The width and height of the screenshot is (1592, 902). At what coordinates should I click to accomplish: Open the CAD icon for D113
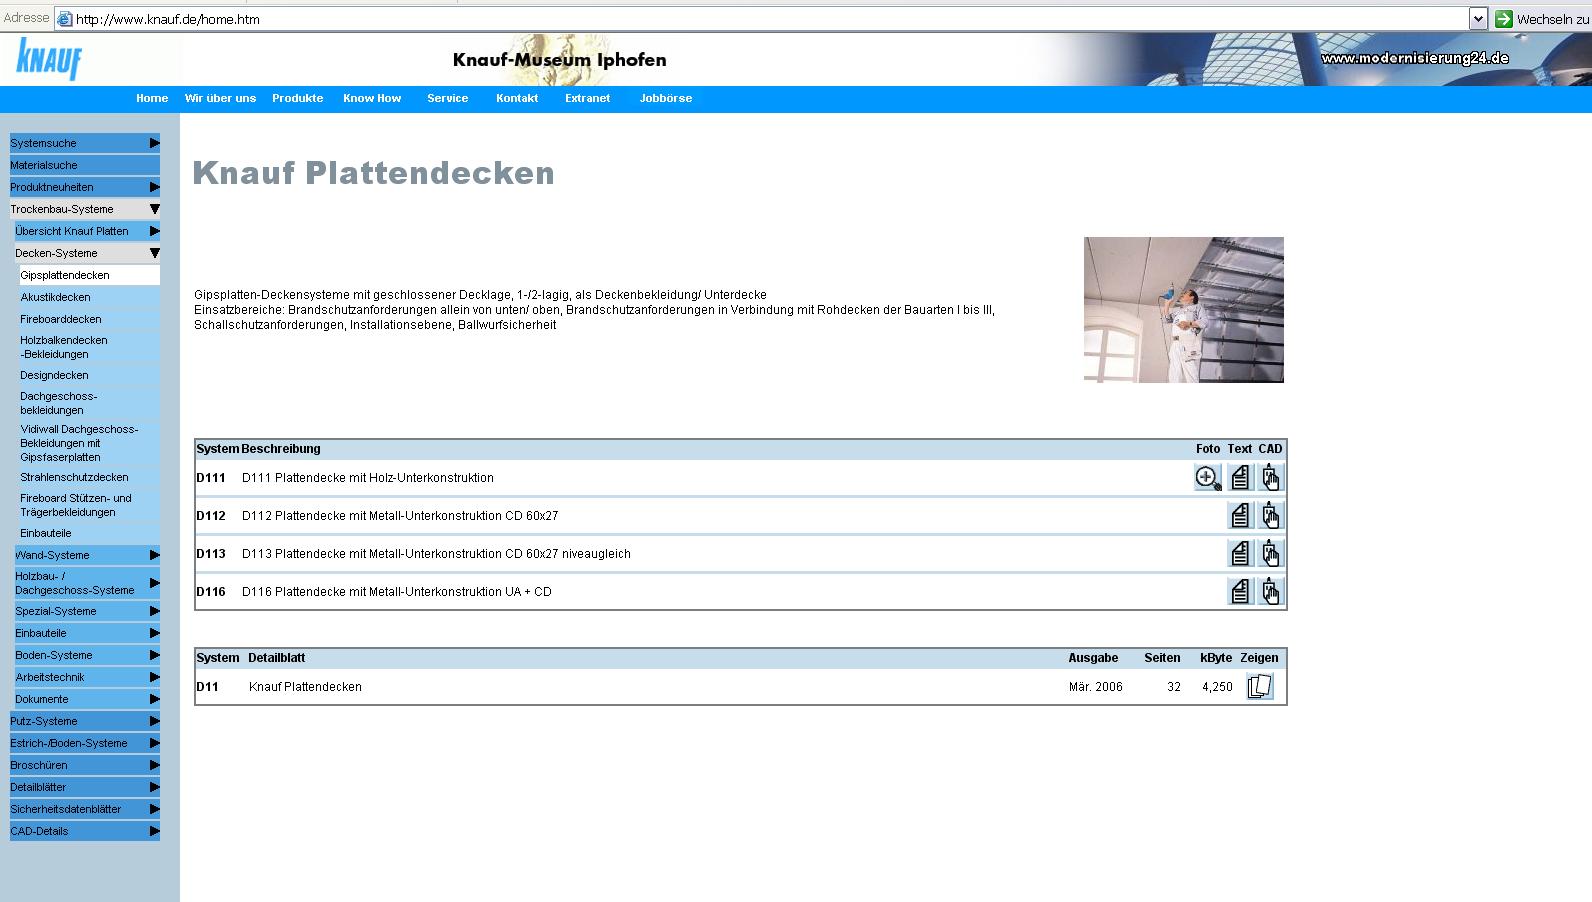[x=1270, y=554]
